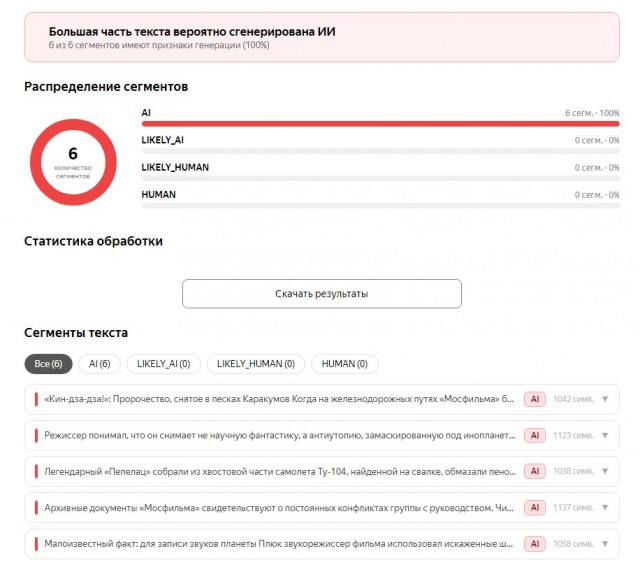This screenshot has height=565, width=640.
Task: Click the LIKELY_AI label in distribution list
Action: pyautogui.click(x=162, y=140)
